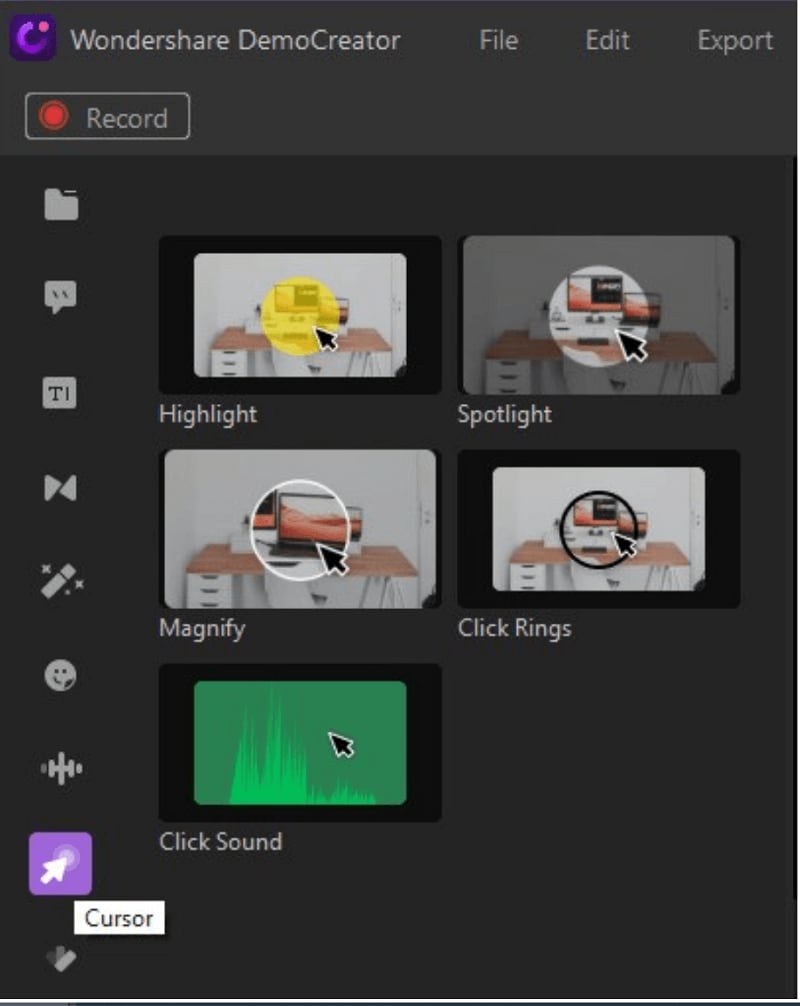The image size is (800, 1006).
Task: Select the Click Sound effect thumbnail
Action: [300, 742]
